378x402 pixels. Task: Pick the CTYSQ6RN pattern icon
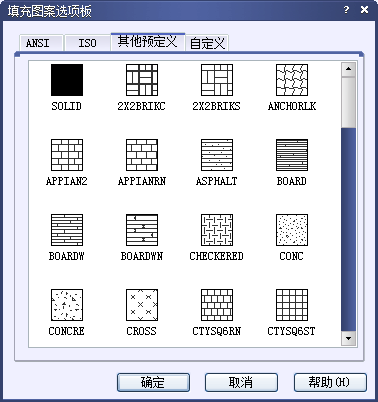217,305
